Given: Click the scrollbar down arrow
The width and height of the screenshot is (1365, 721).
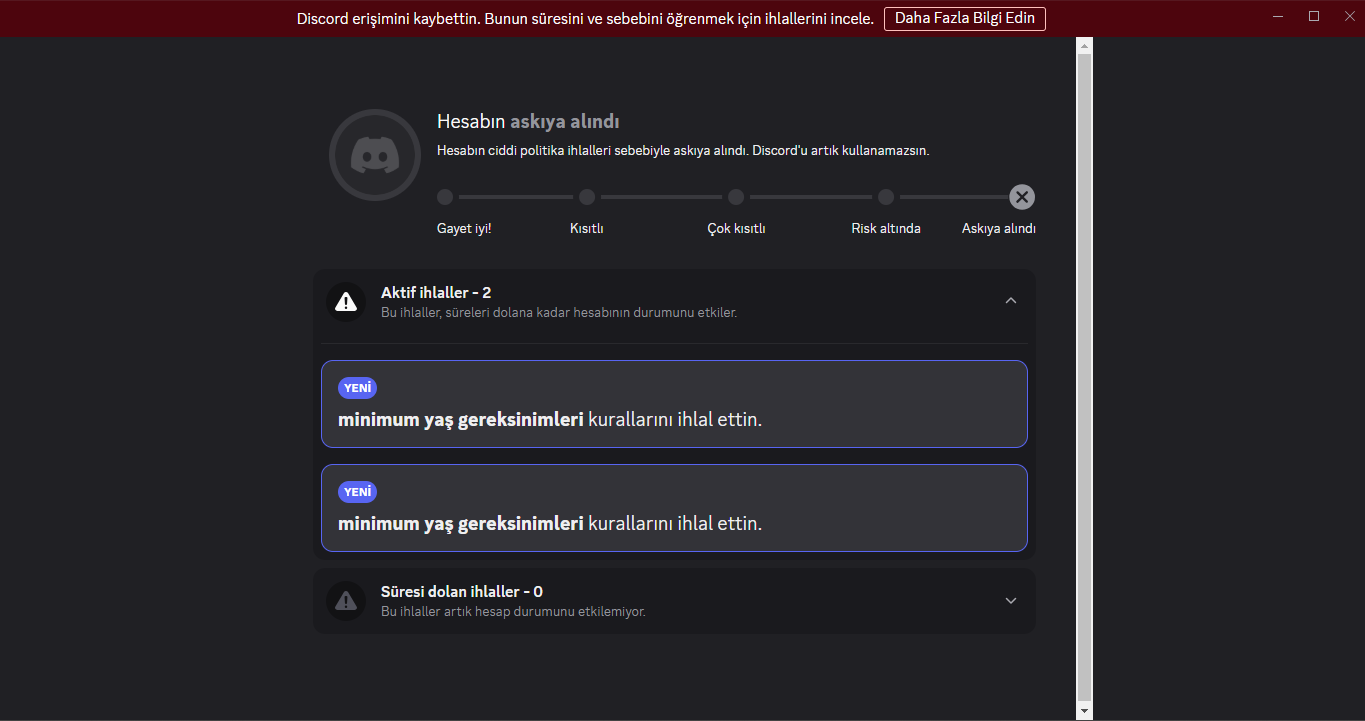Looking at the screenshot, I should coord(1085,710).
